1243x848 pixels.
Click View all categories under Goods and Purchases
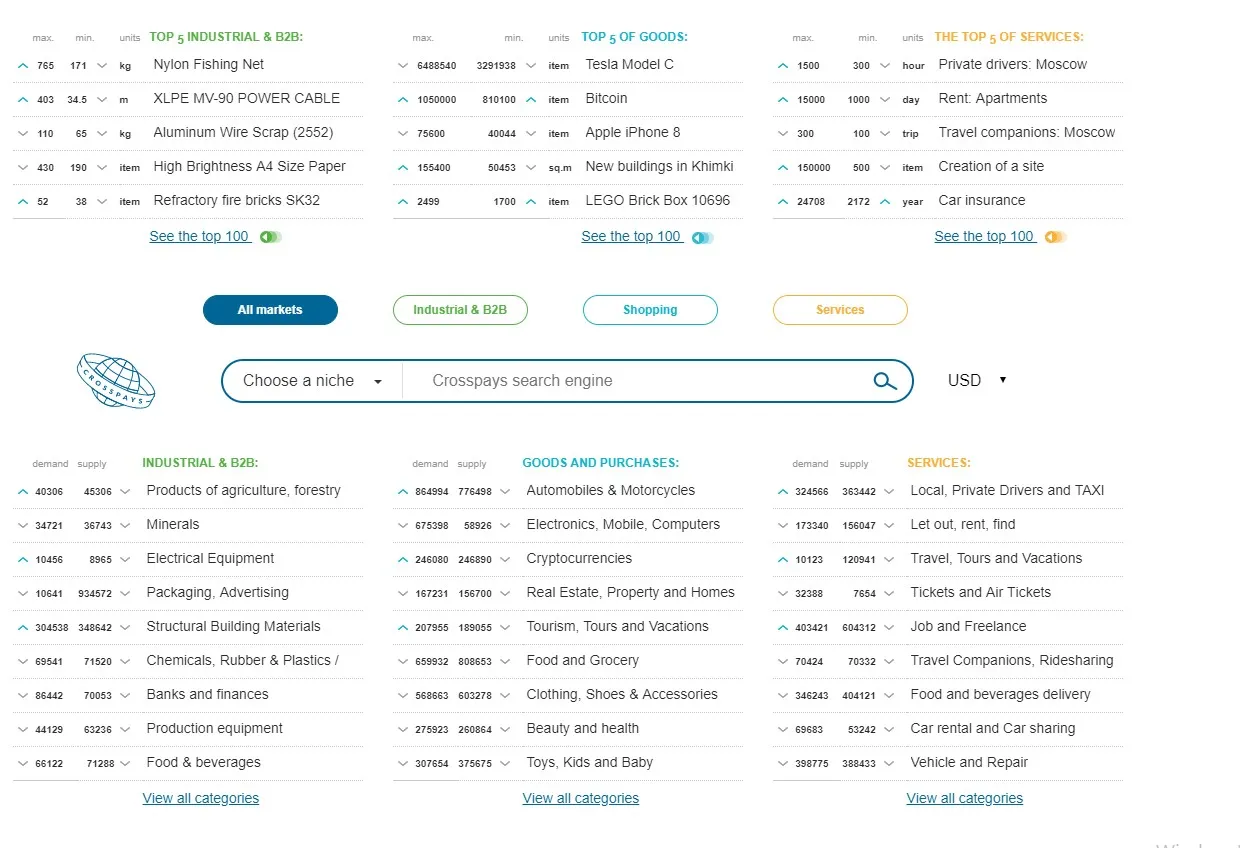pyautogui.click(x=580, y=798)
